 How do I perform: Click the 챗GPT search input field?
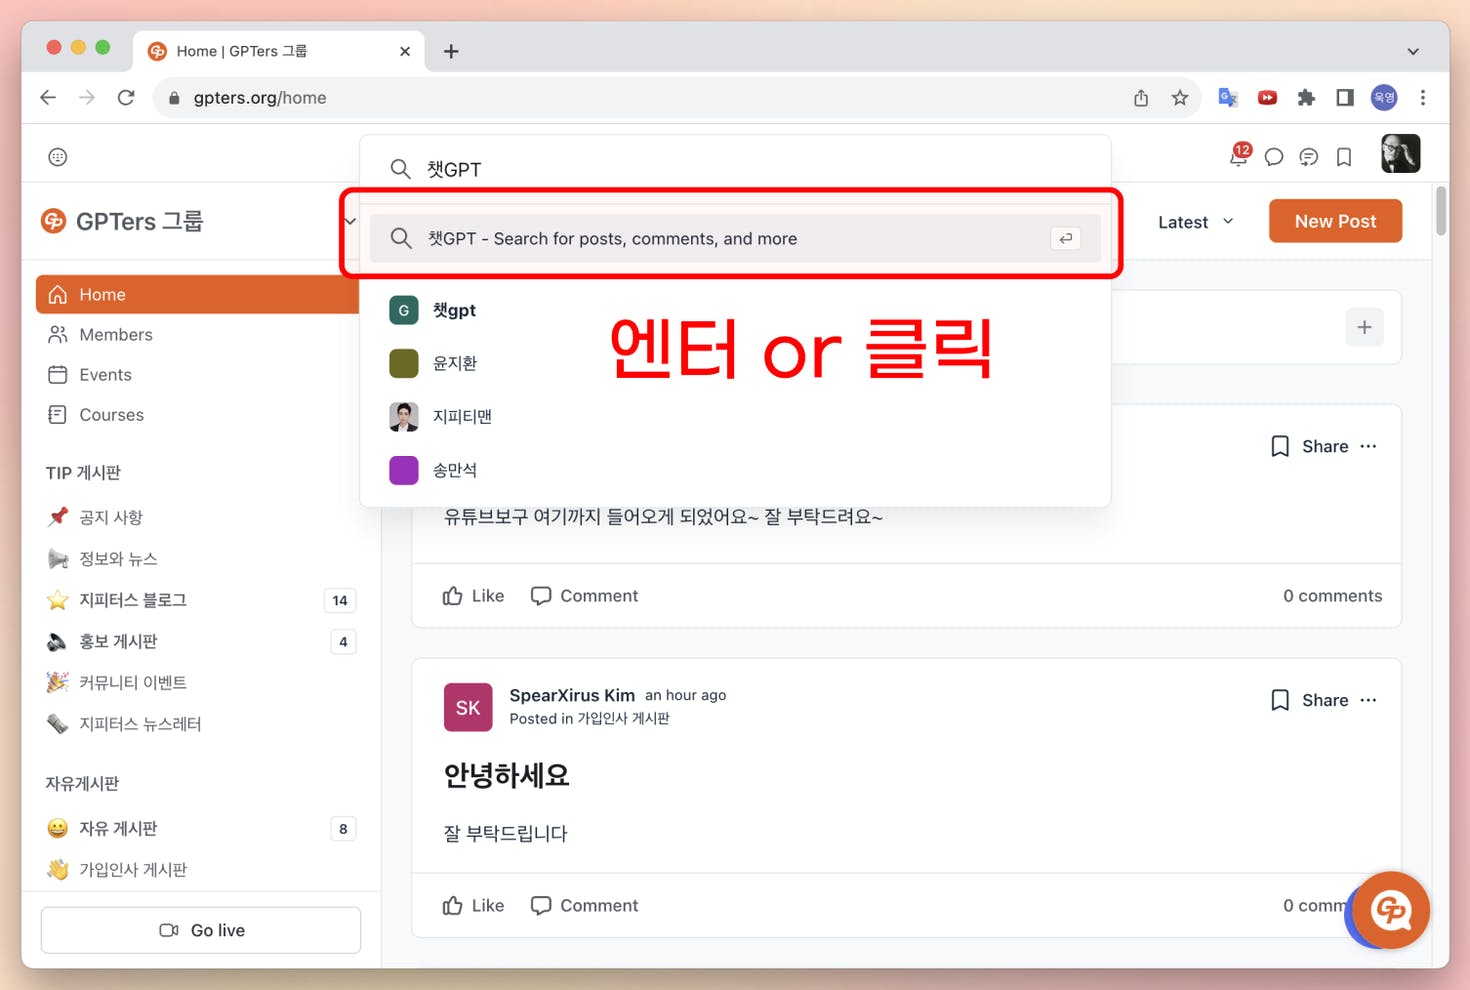735,169
